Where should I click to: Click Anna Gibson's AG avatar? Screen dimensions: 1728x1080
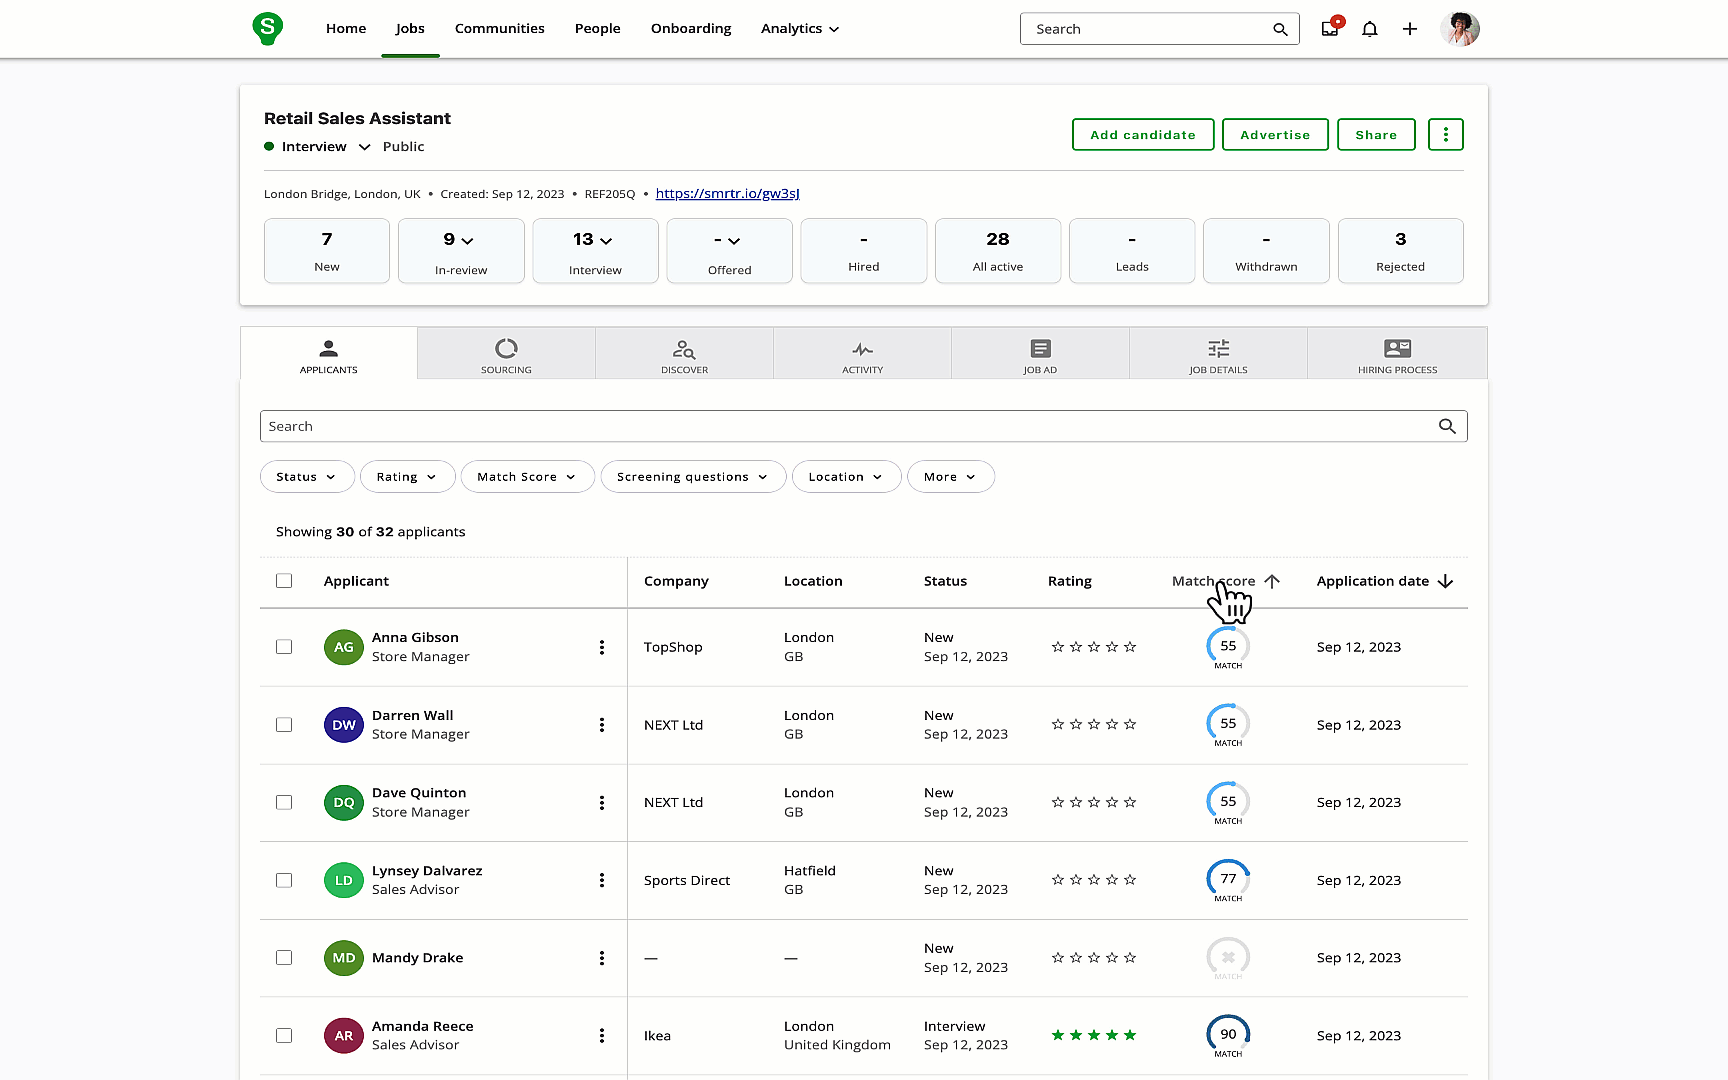coord(344,647)
